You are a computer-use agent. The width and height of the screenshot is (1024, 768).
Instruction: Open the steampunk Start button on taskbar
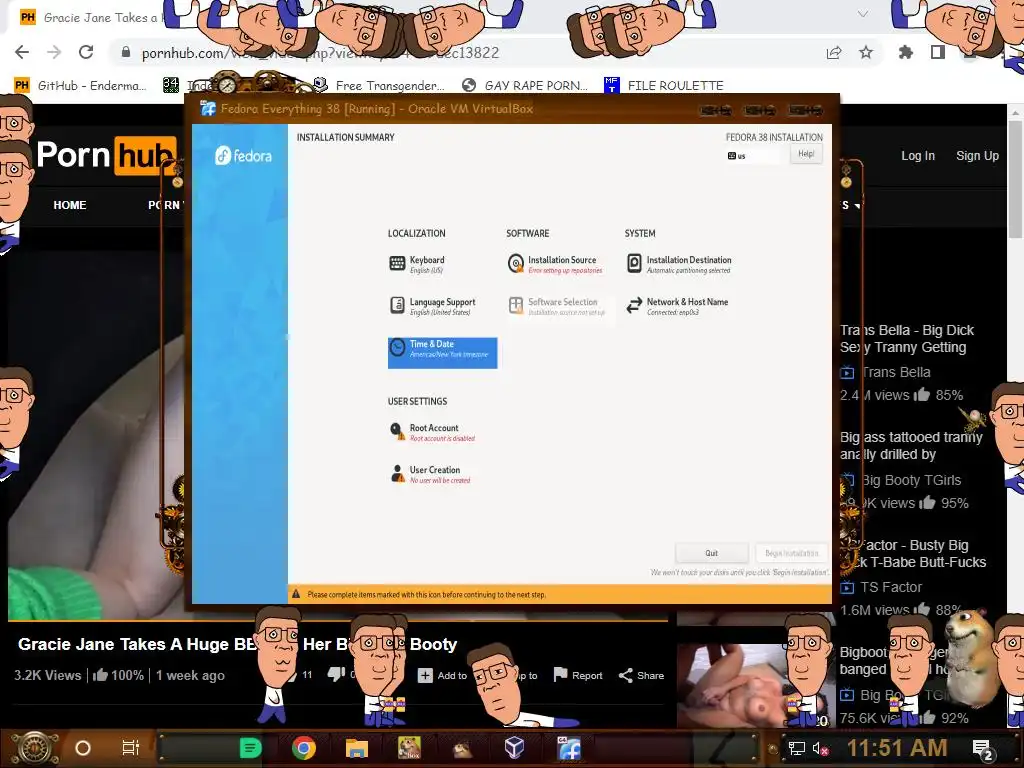35,748
